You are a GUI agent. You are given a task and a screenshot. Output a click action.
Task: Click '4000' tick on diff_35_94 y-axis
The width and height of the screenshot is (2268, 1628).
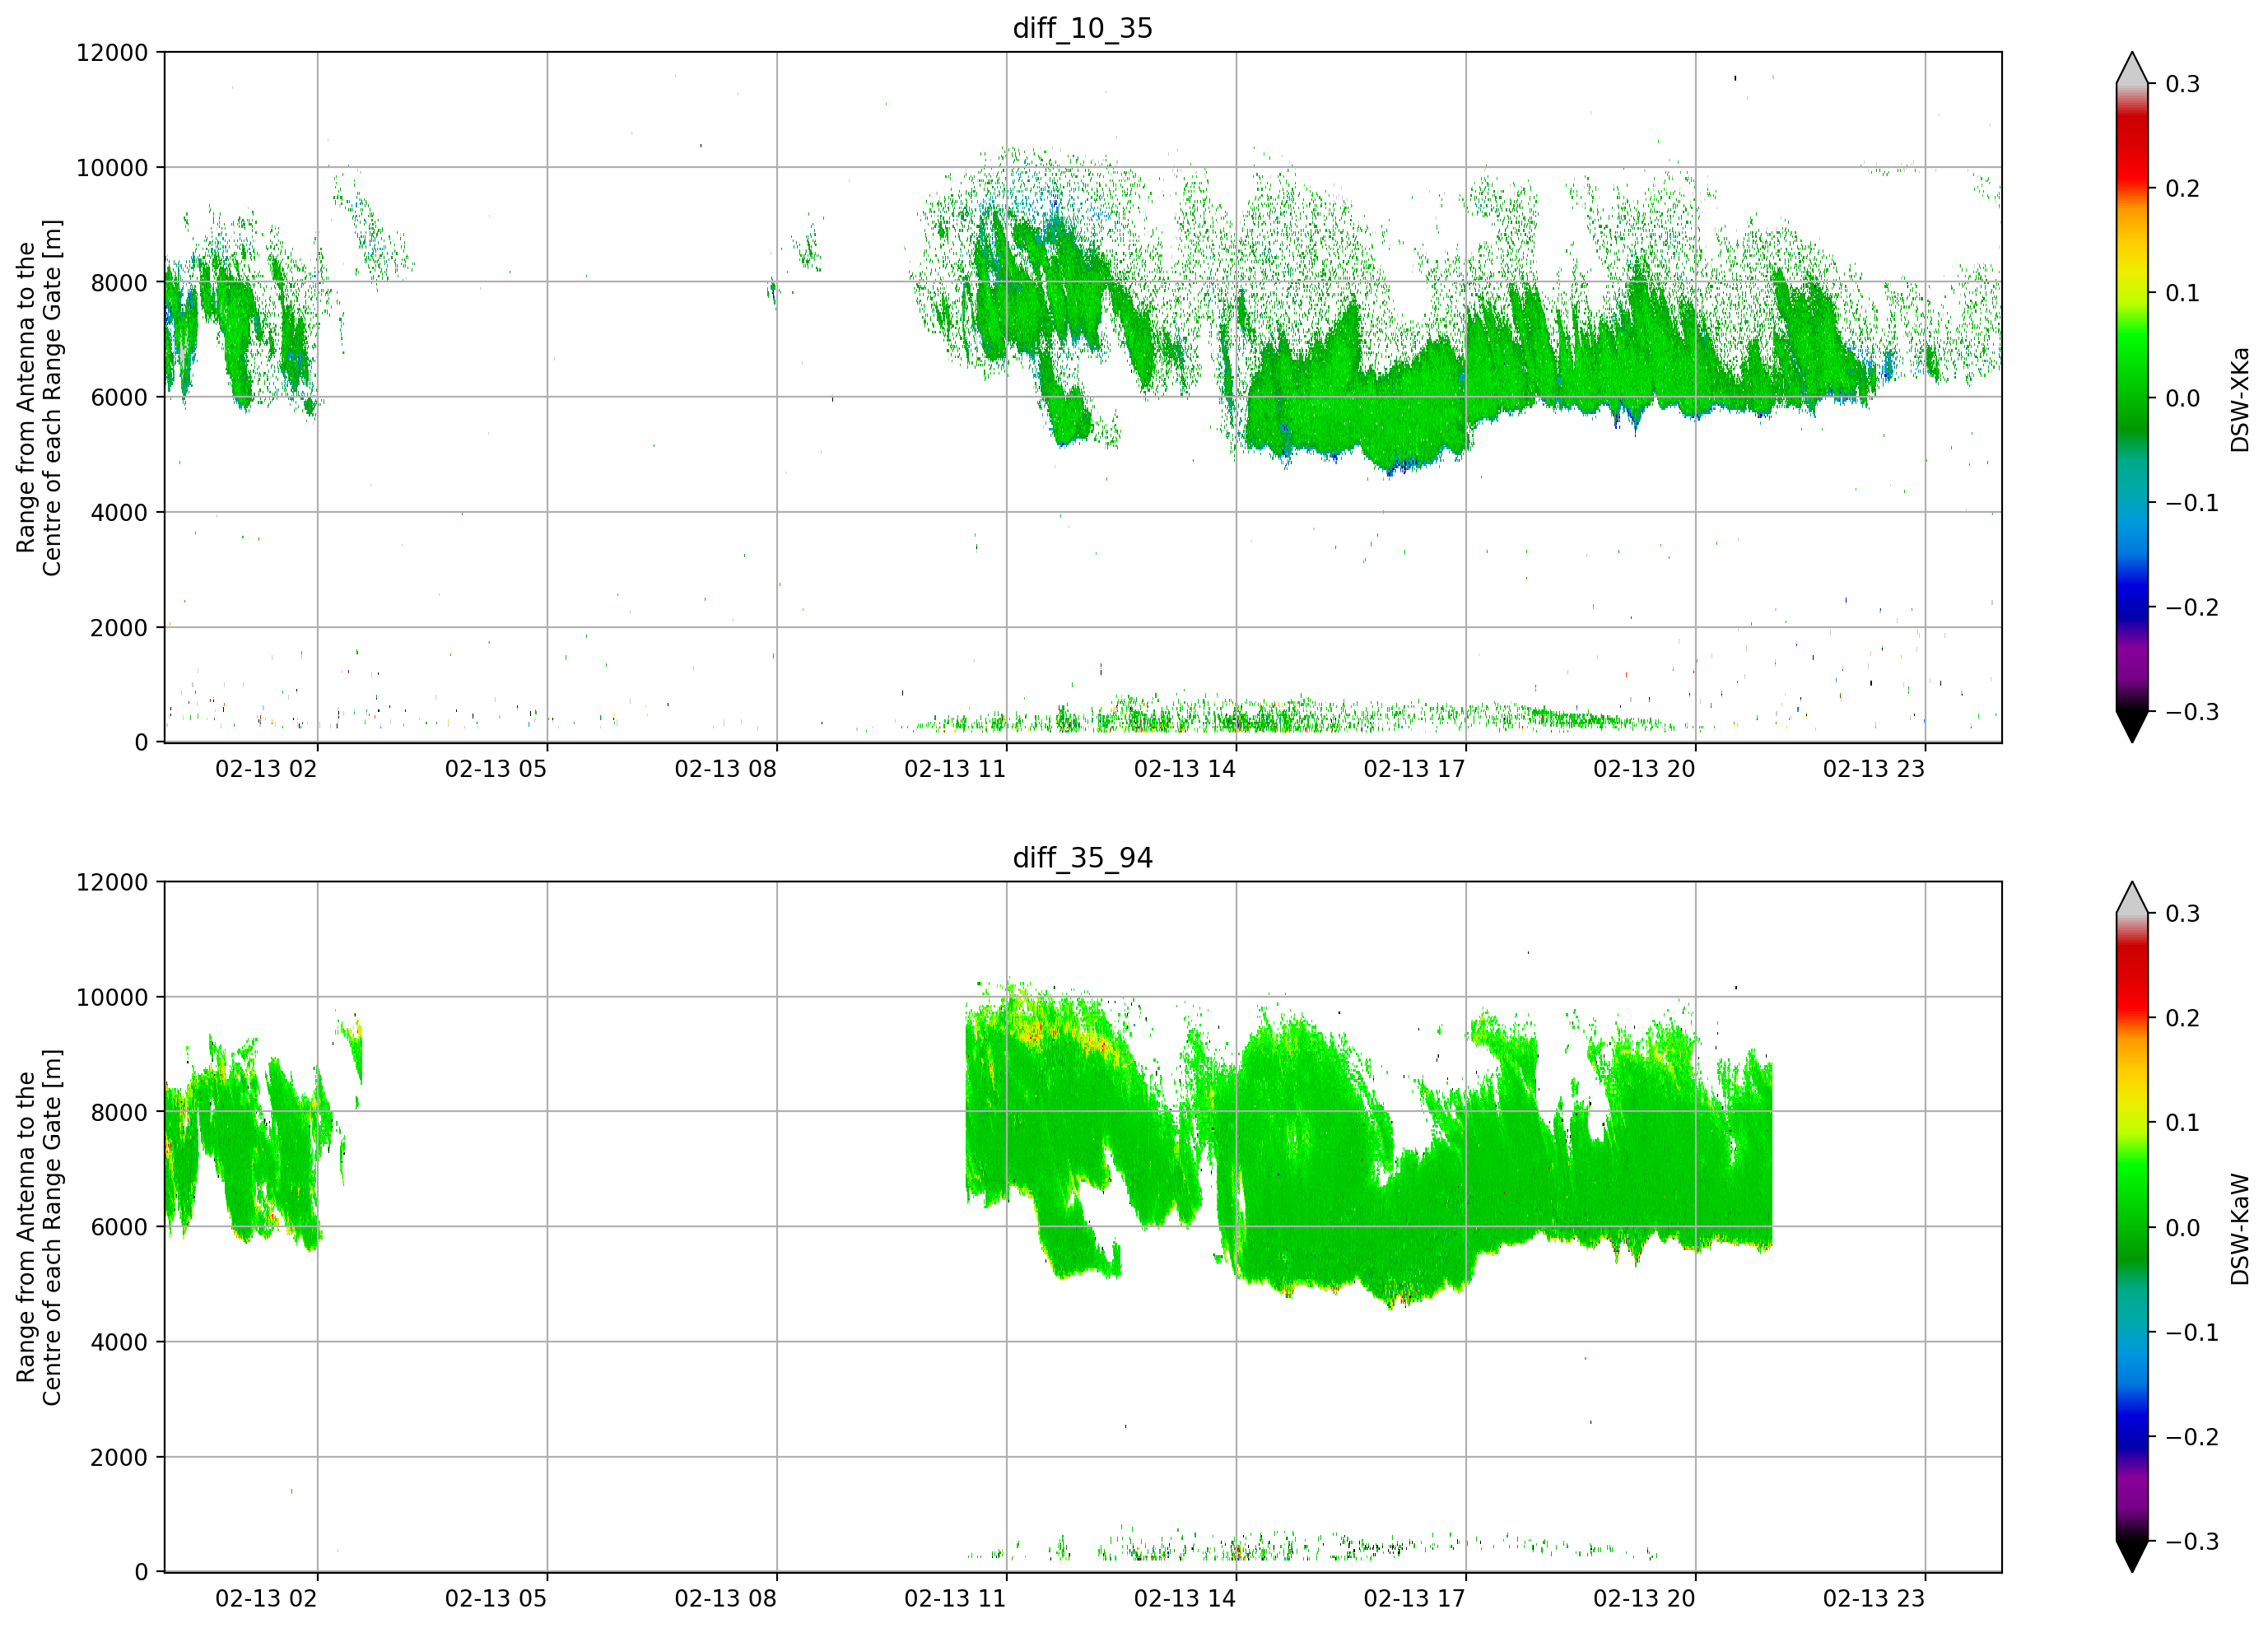119,1343
